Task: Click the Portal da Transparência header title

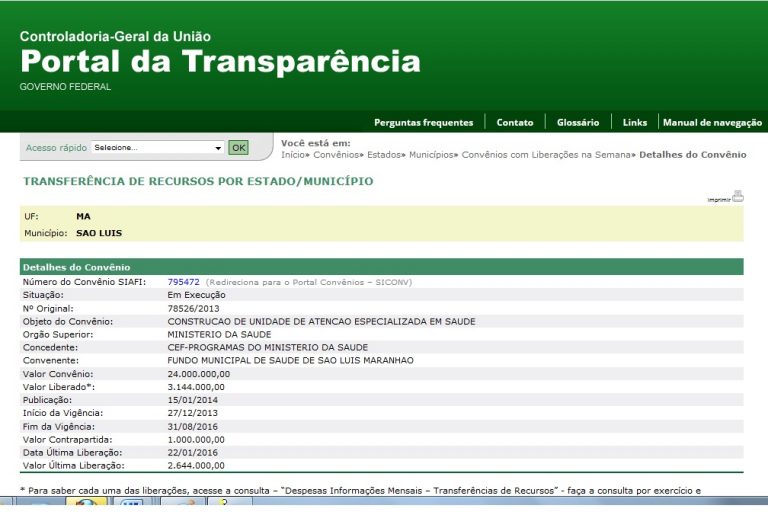Action: click(x=220, y=61)
